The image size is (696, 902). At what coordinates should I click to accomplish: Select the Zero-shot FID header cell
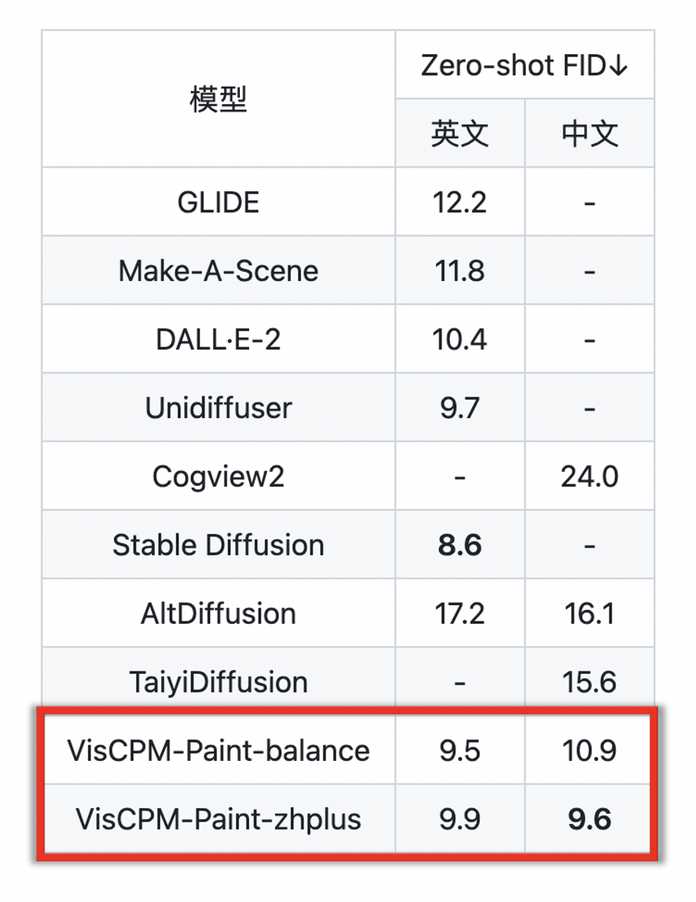pos(525,65)
